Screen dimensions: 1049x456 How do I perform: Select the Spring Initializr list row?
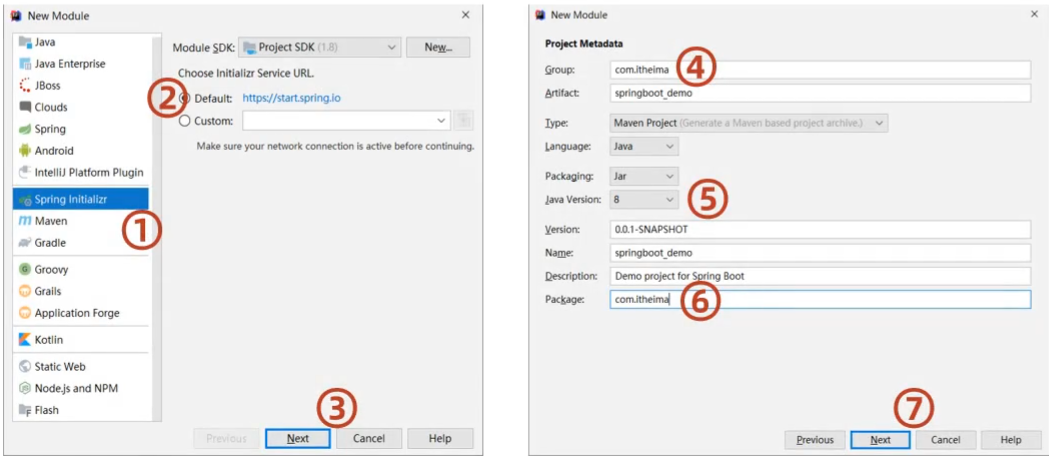81,199
